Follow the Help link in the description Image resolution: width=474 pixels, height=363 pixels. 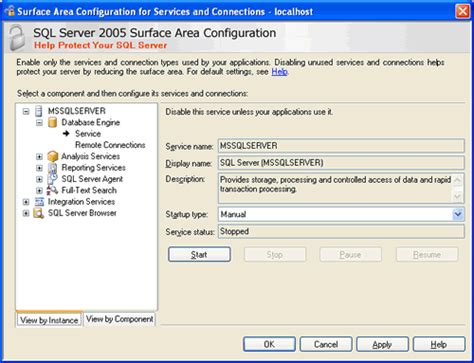[x=279, y=72]
